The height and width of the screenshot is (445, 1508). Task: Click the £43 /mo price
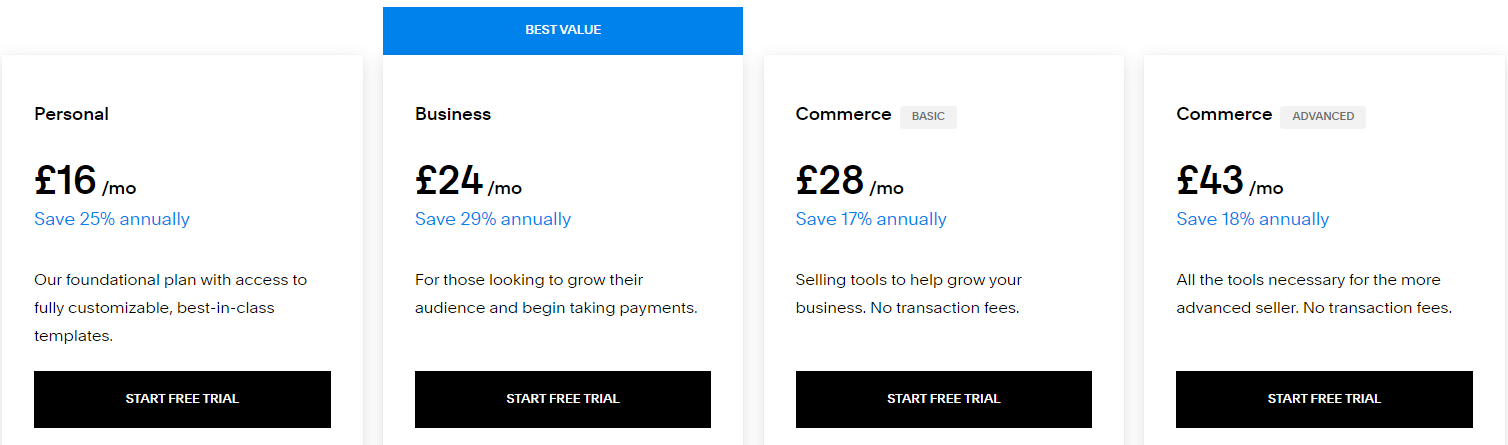tap(1230, 181)
